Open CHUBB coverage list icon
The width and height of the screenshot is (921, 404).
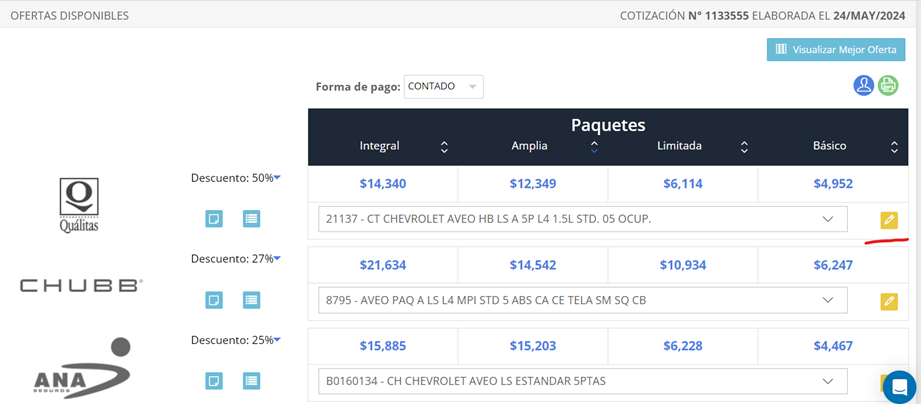tap(251, 300)
